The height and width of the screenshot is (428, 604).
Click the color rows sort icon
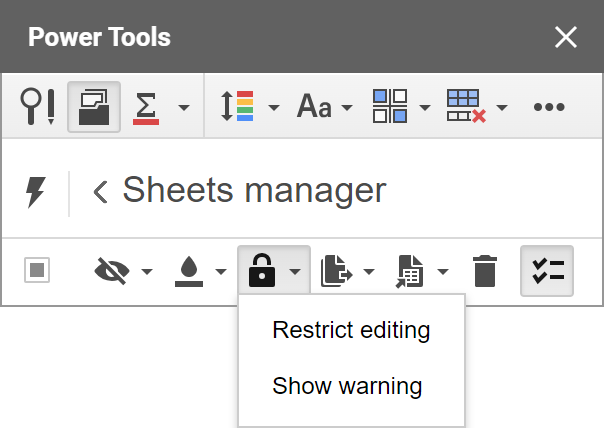[x=237, y=106]
